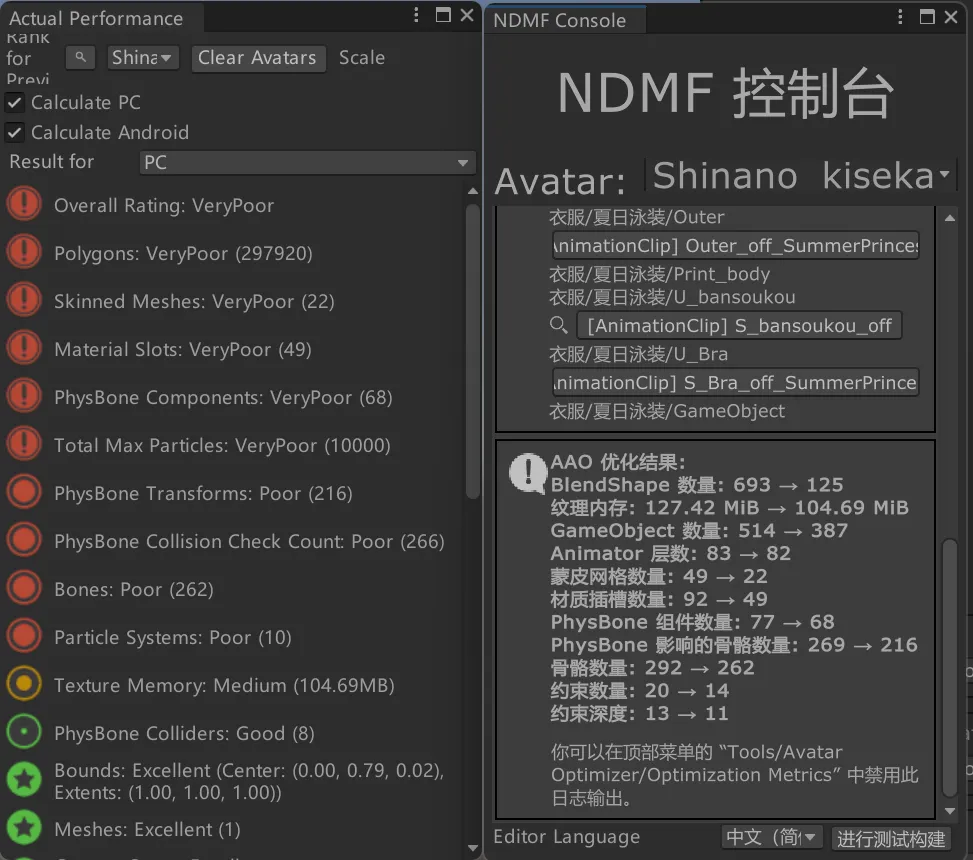Click the Scale label in Actual Performance

point(362,58)
